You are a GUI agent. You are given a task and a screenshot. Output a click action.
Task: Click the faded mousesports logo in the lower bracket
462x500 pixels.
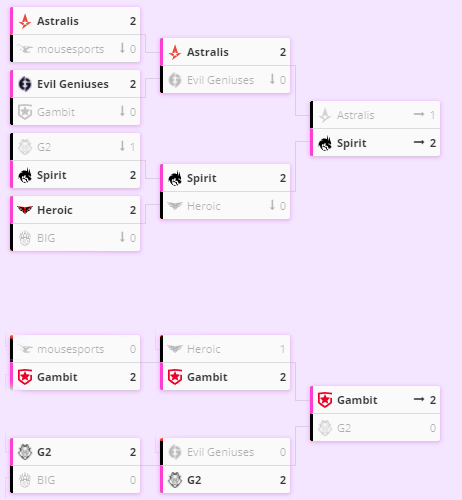[25, 349]
